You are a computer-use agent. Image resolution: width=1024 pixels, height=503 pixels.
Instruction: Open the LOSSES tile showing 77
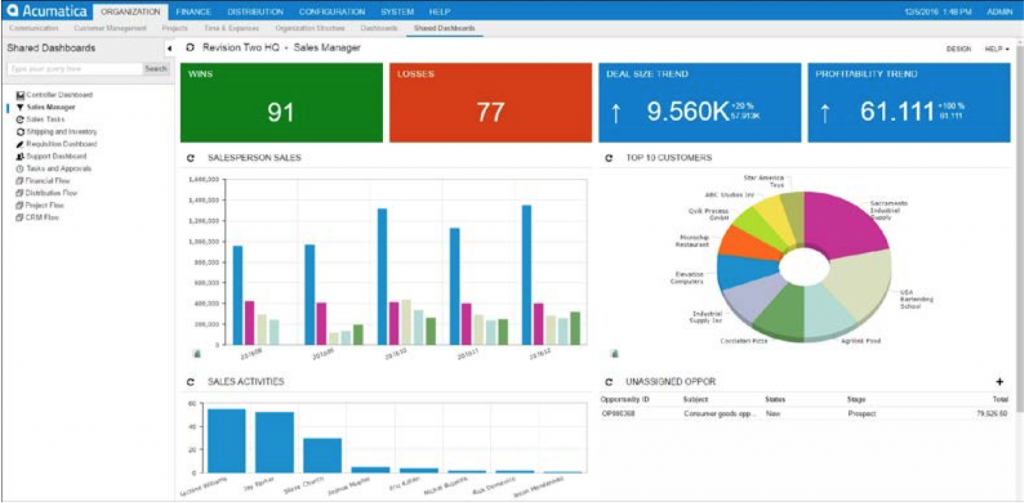[x=490, y=103]
